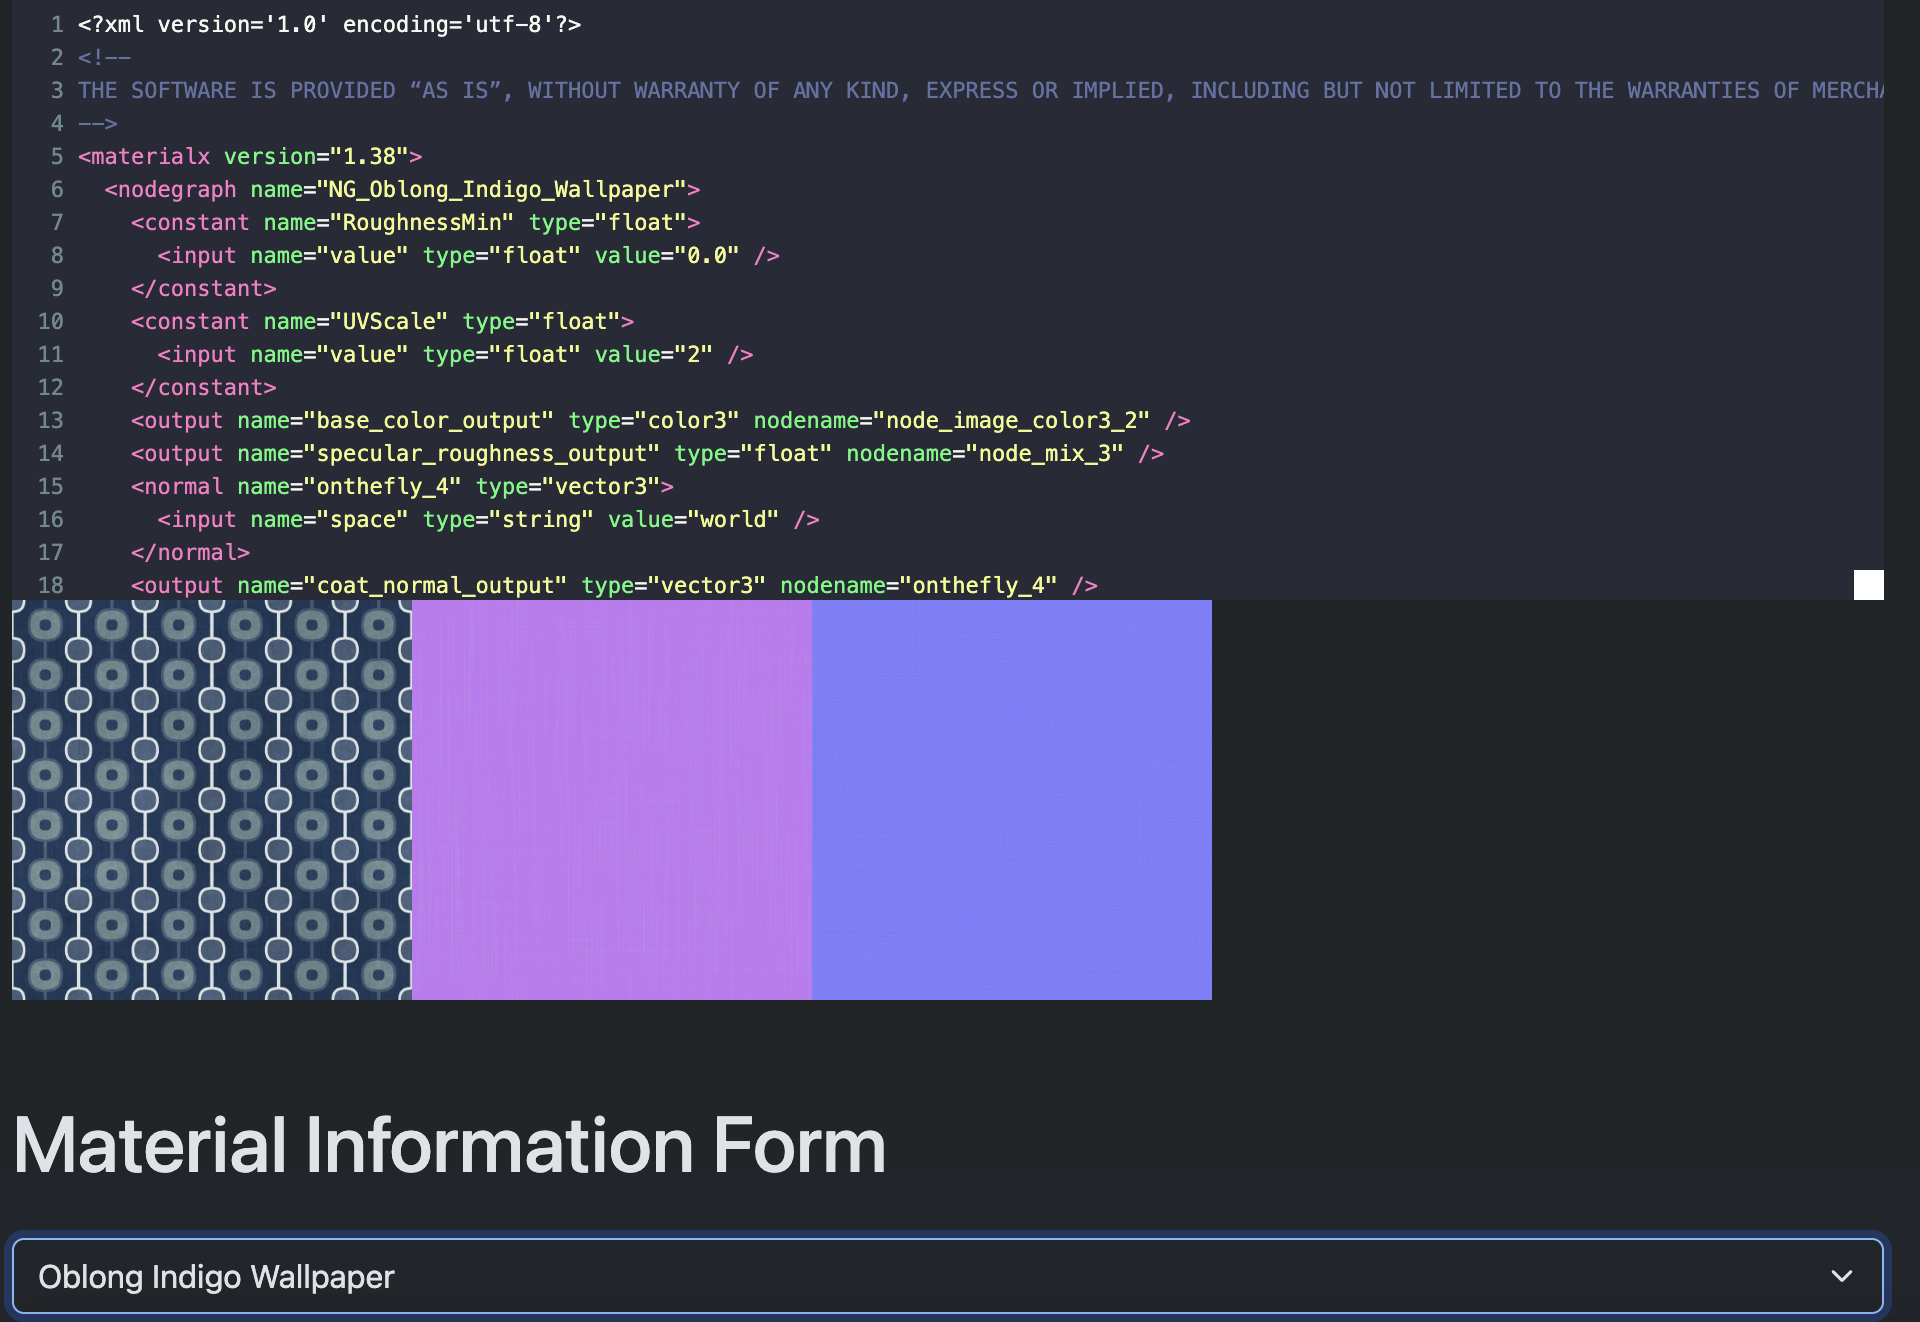Click the base_color_output name text
This screenshot has height=1322, width=1920.
click(x=429, y=421)
